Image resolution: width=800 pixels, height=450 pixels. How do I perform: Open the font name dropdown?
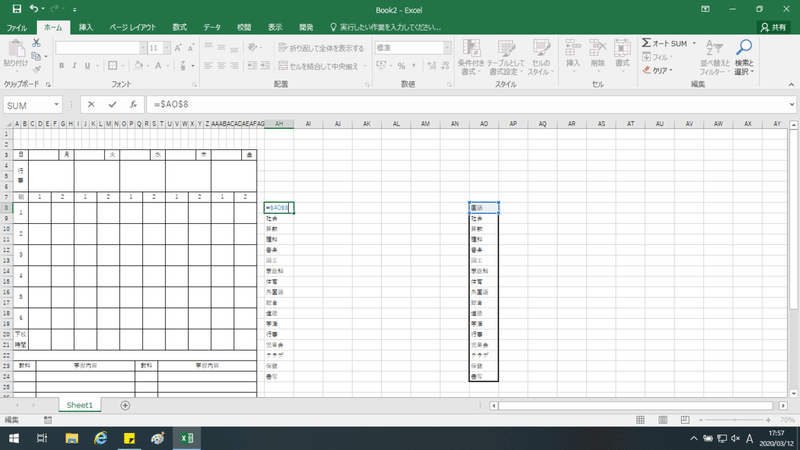click(143, 48)
